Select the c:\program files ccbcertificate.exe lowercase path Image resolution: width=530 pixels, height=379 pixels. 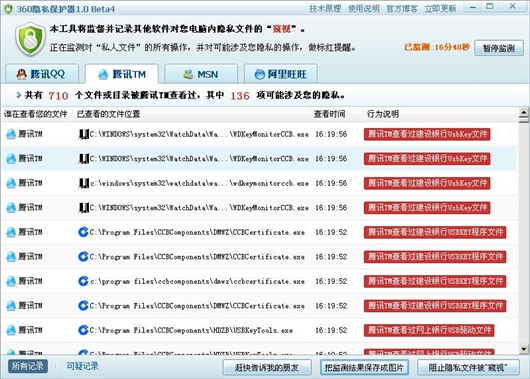tap(197, 281)
